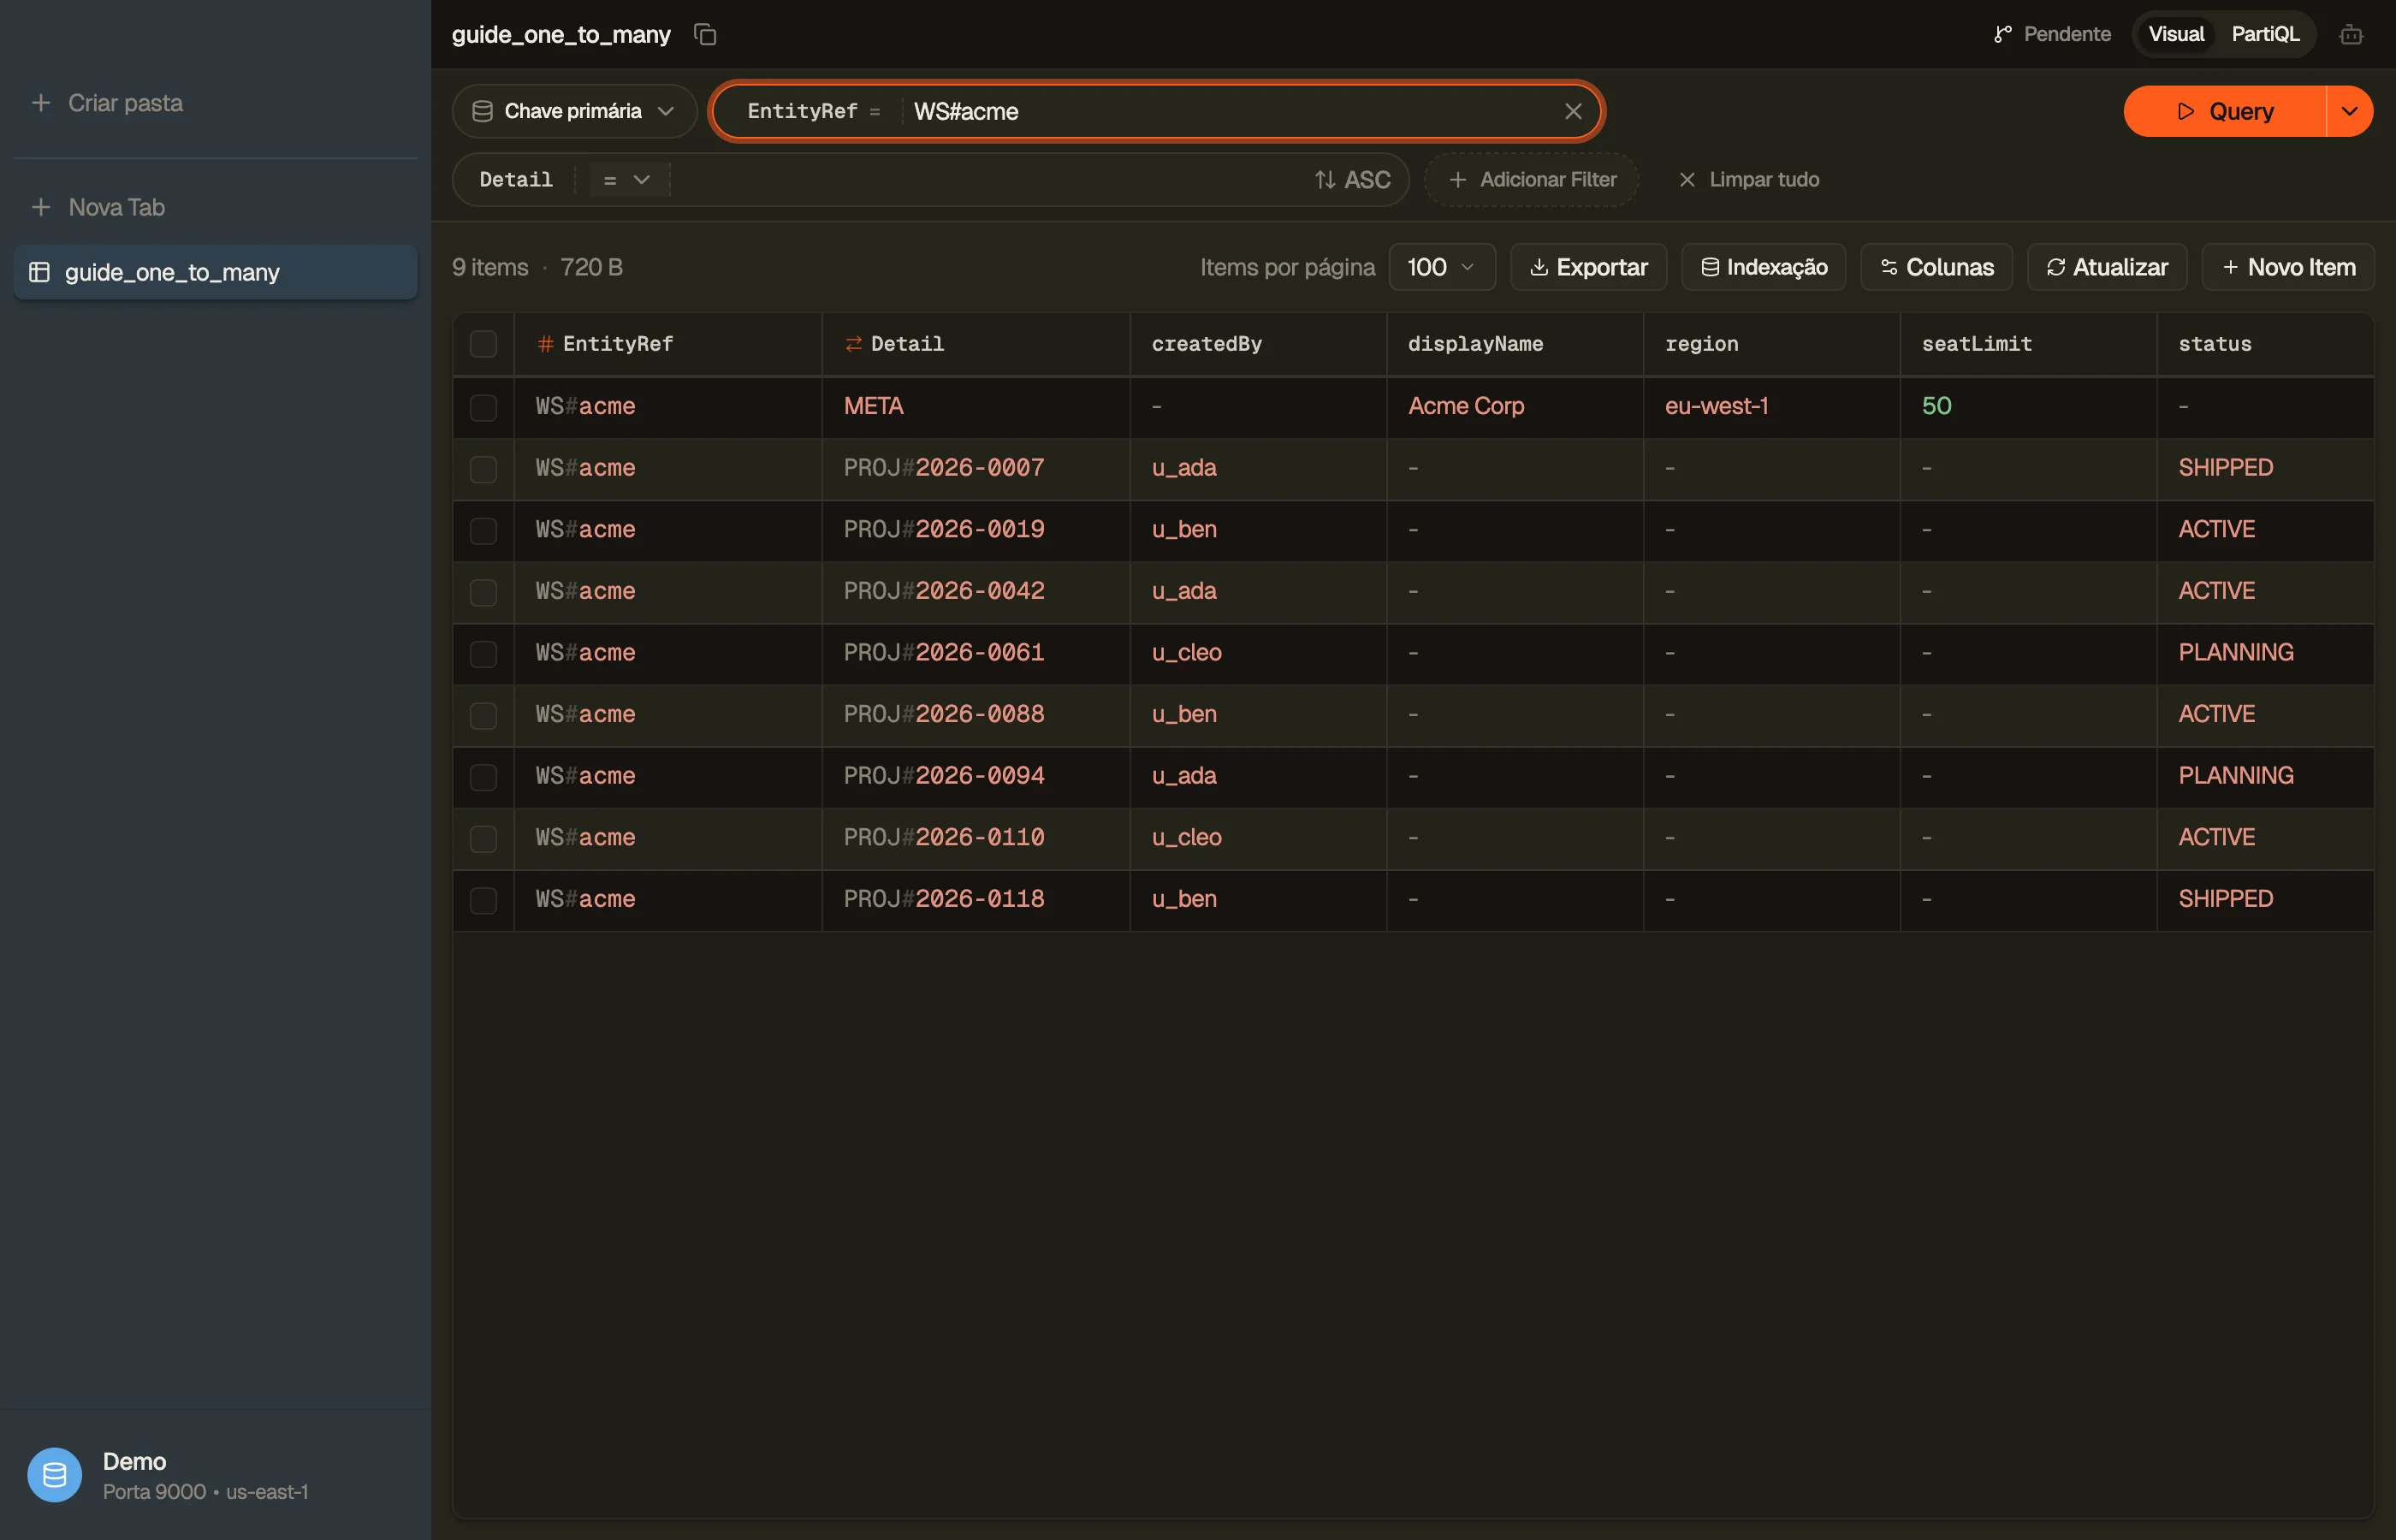Toggle ASC sort order

(1352, 180)
